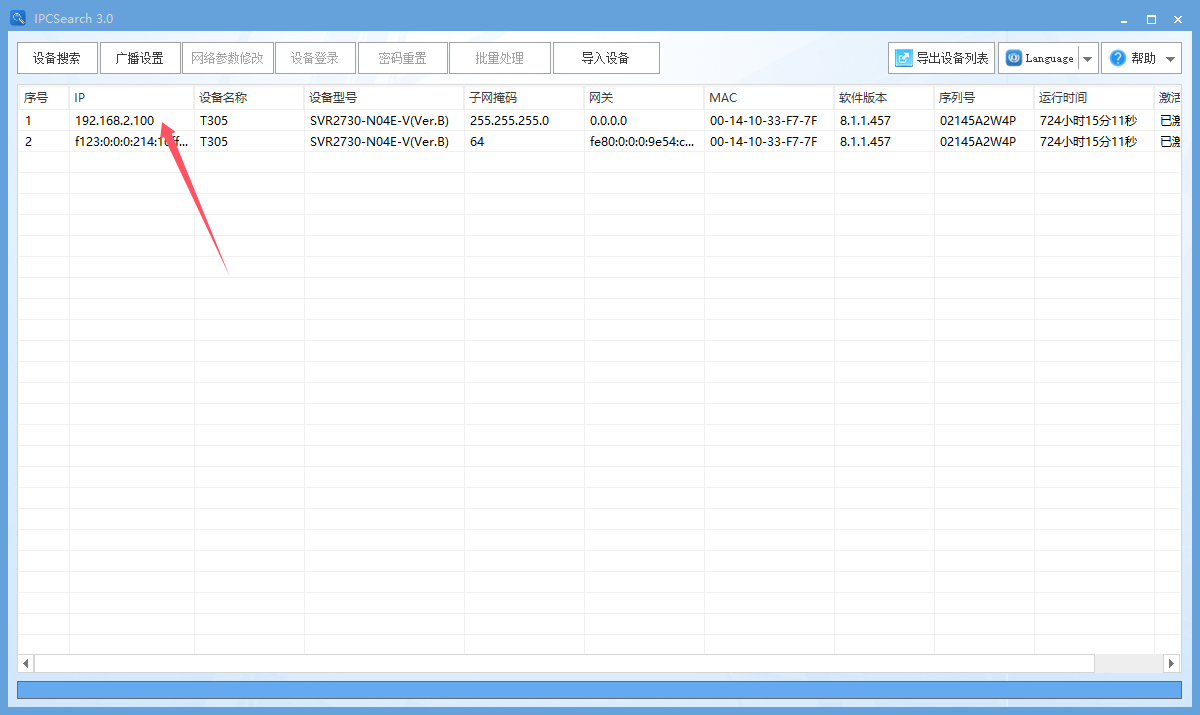Expand the Language dropdown arrow
The width and height of the screenshot is (1200, 715).
pos(1087,59)
